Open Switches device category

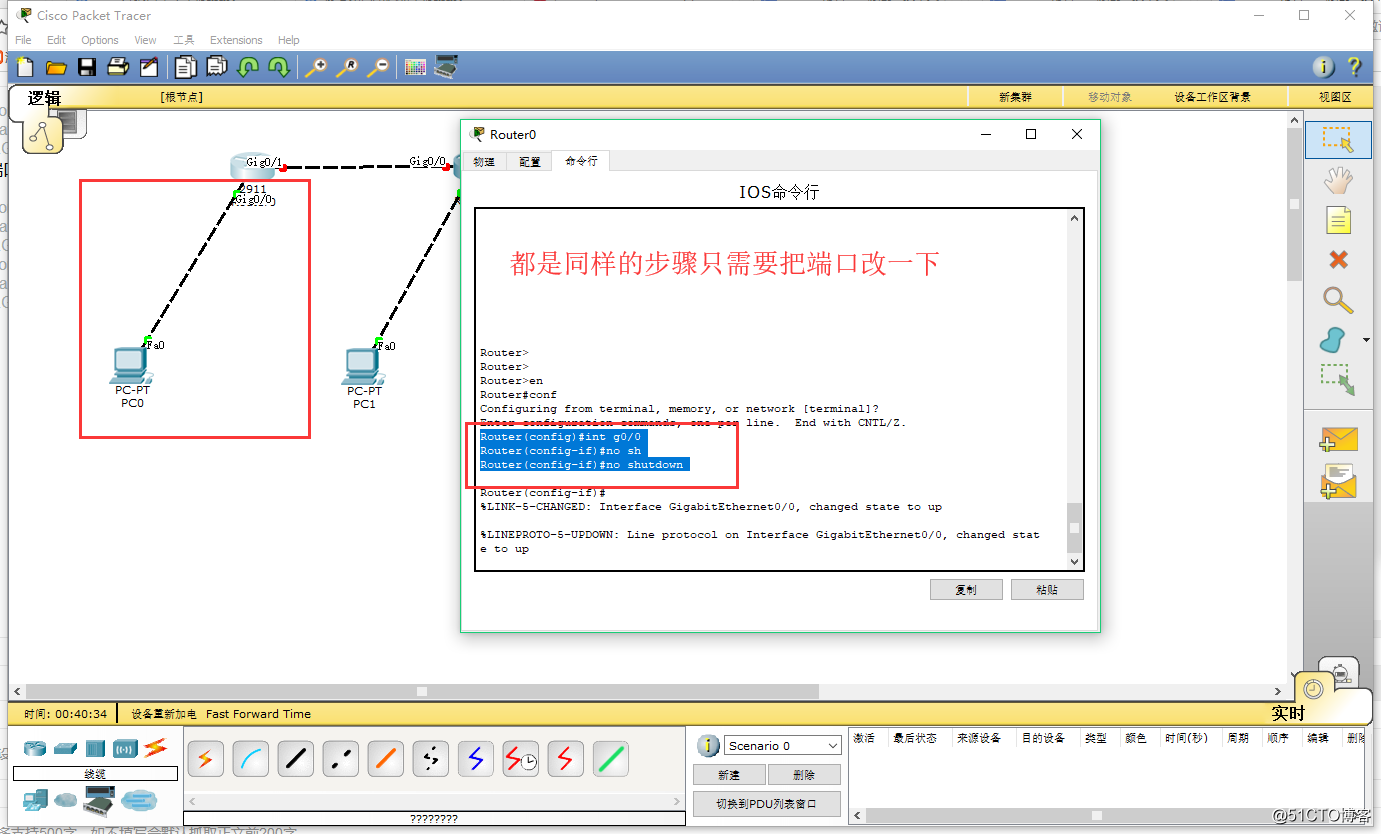tap(65, 748)
